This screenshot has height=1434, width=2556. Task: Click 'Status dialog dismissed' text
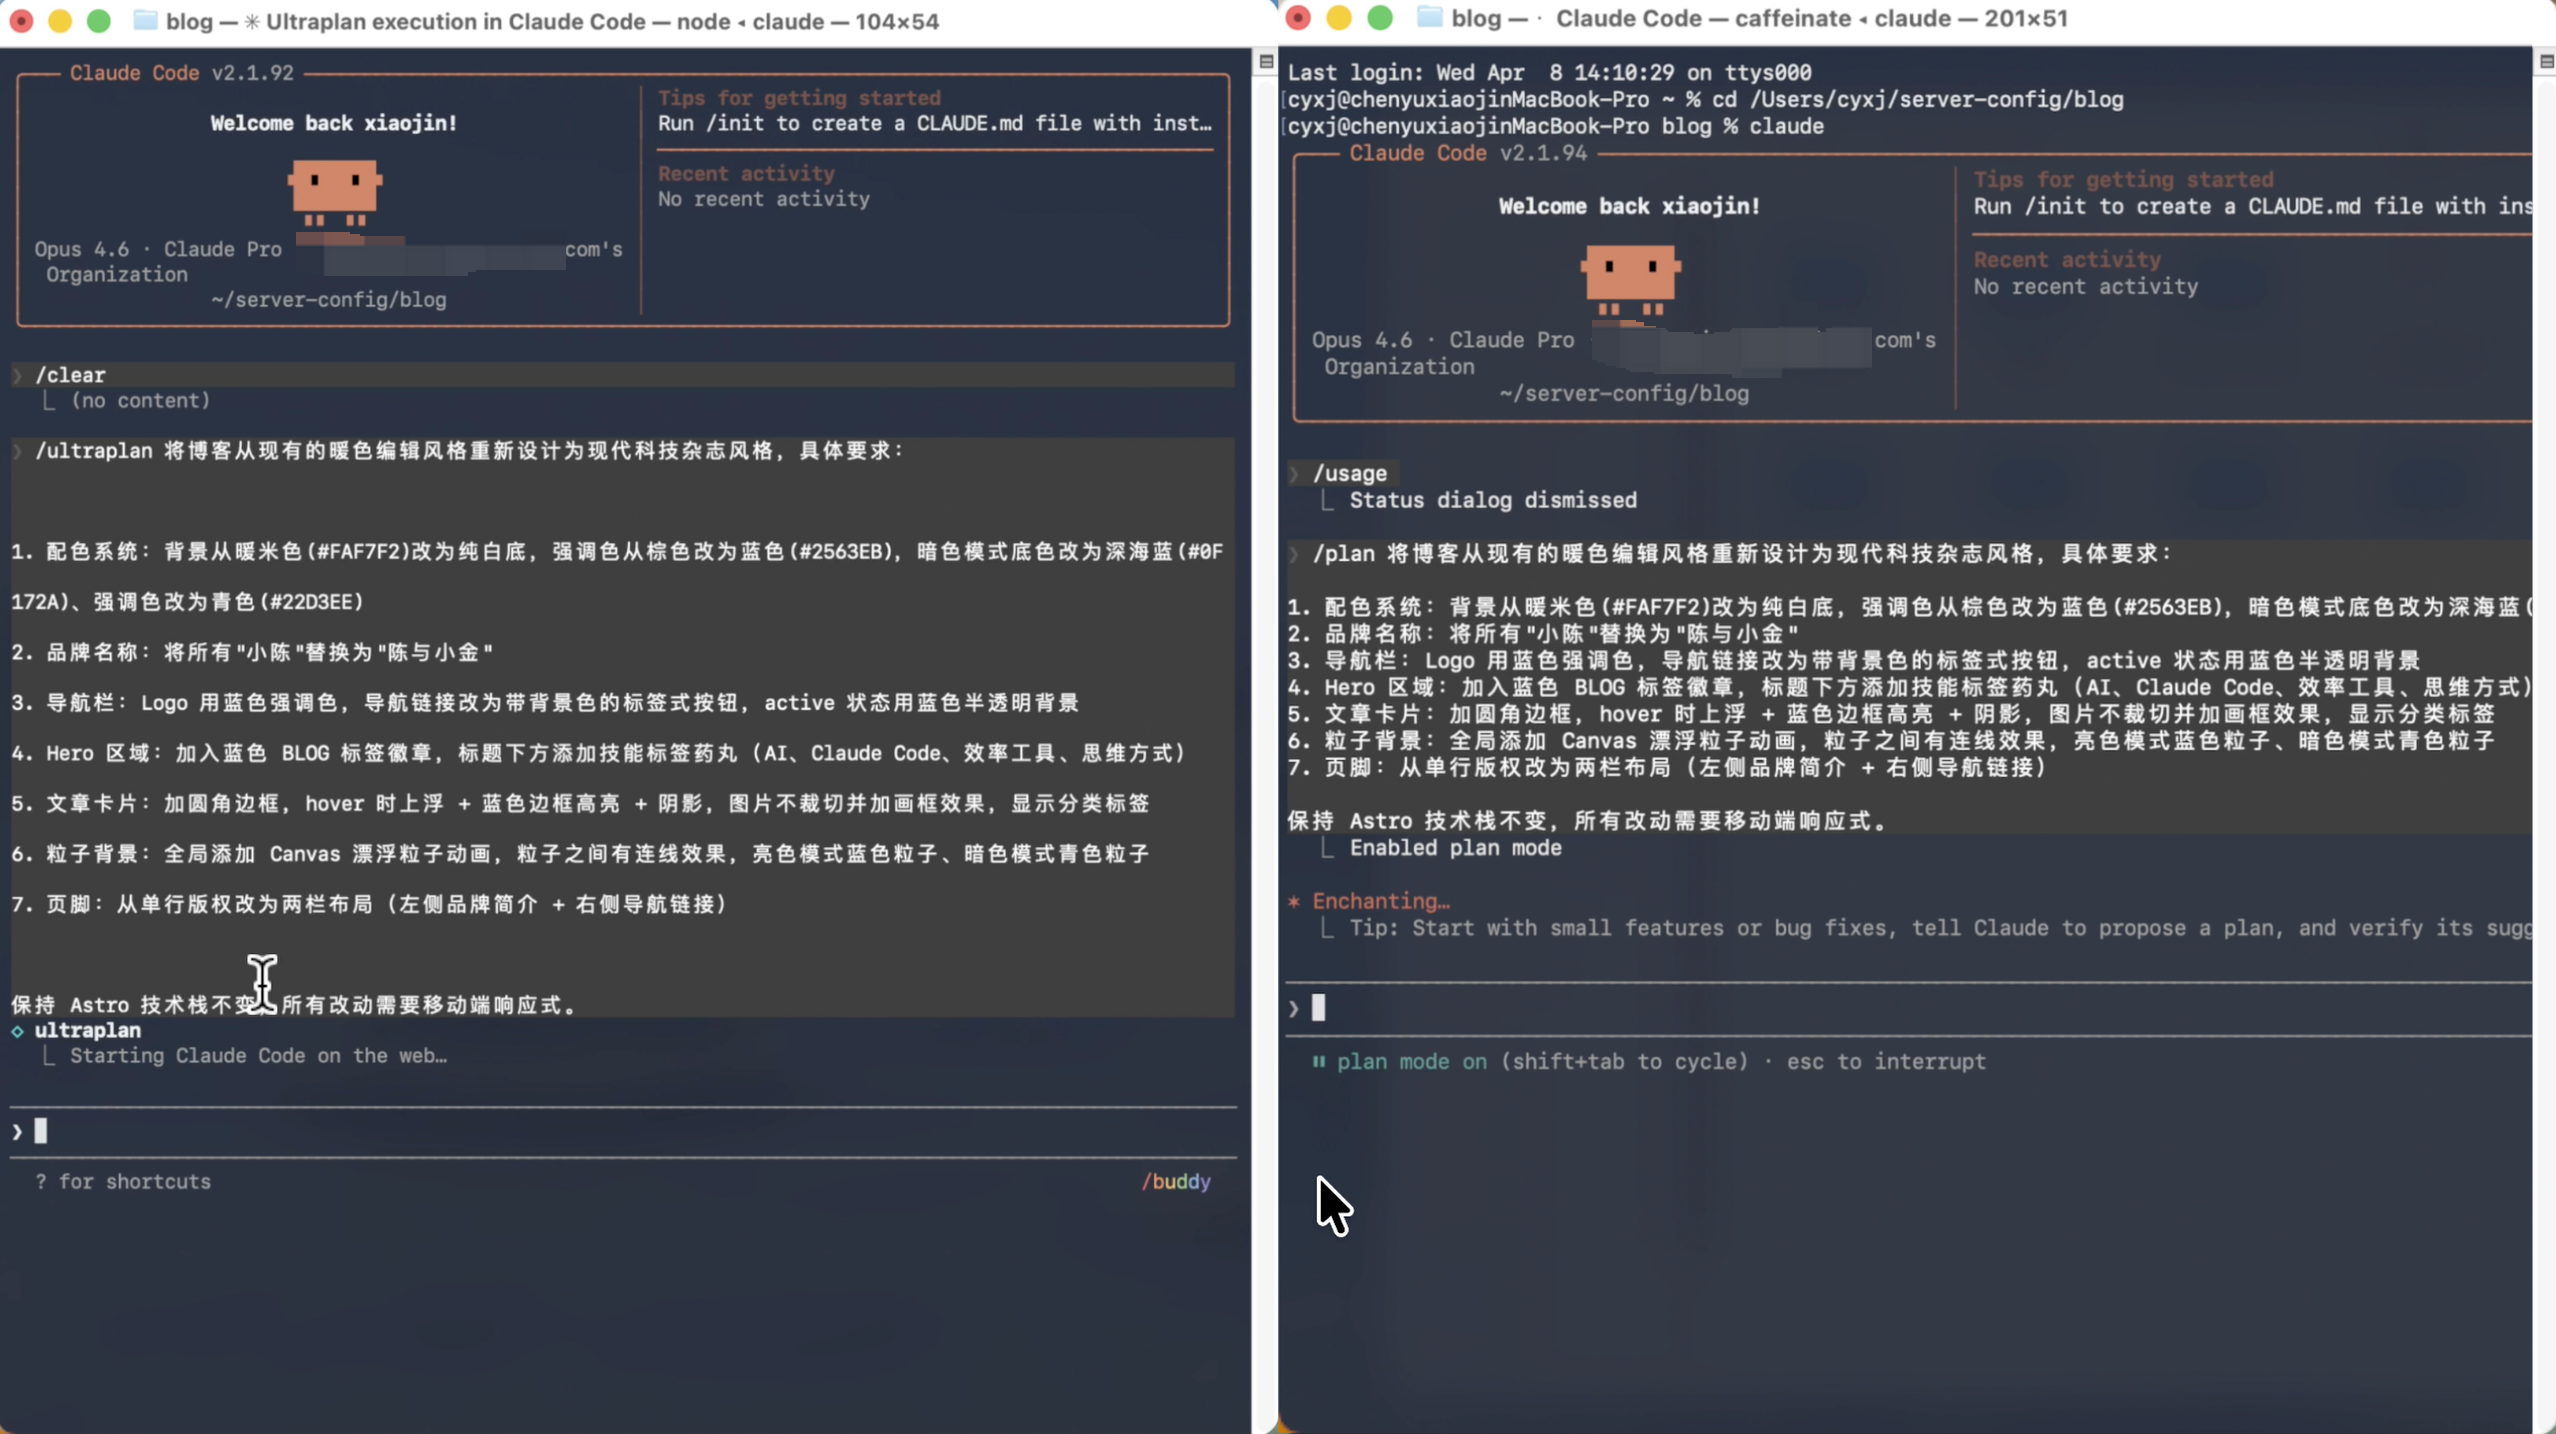(1493, 500)
